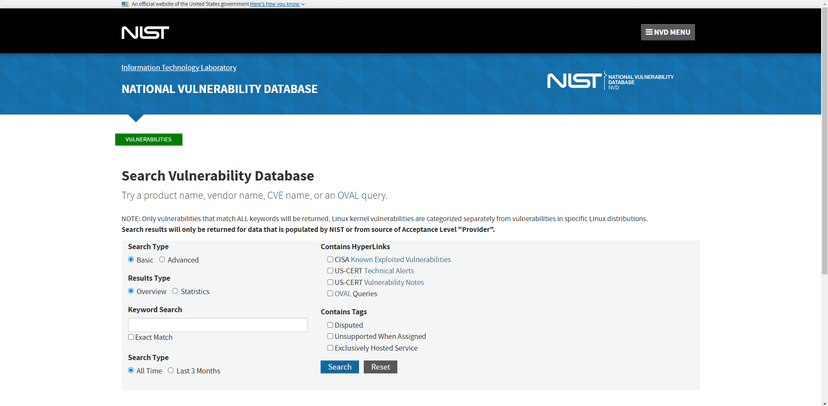828x406 pixels.
Task: Click the National Vulnerability Database heading
Action: pos(220,89)
